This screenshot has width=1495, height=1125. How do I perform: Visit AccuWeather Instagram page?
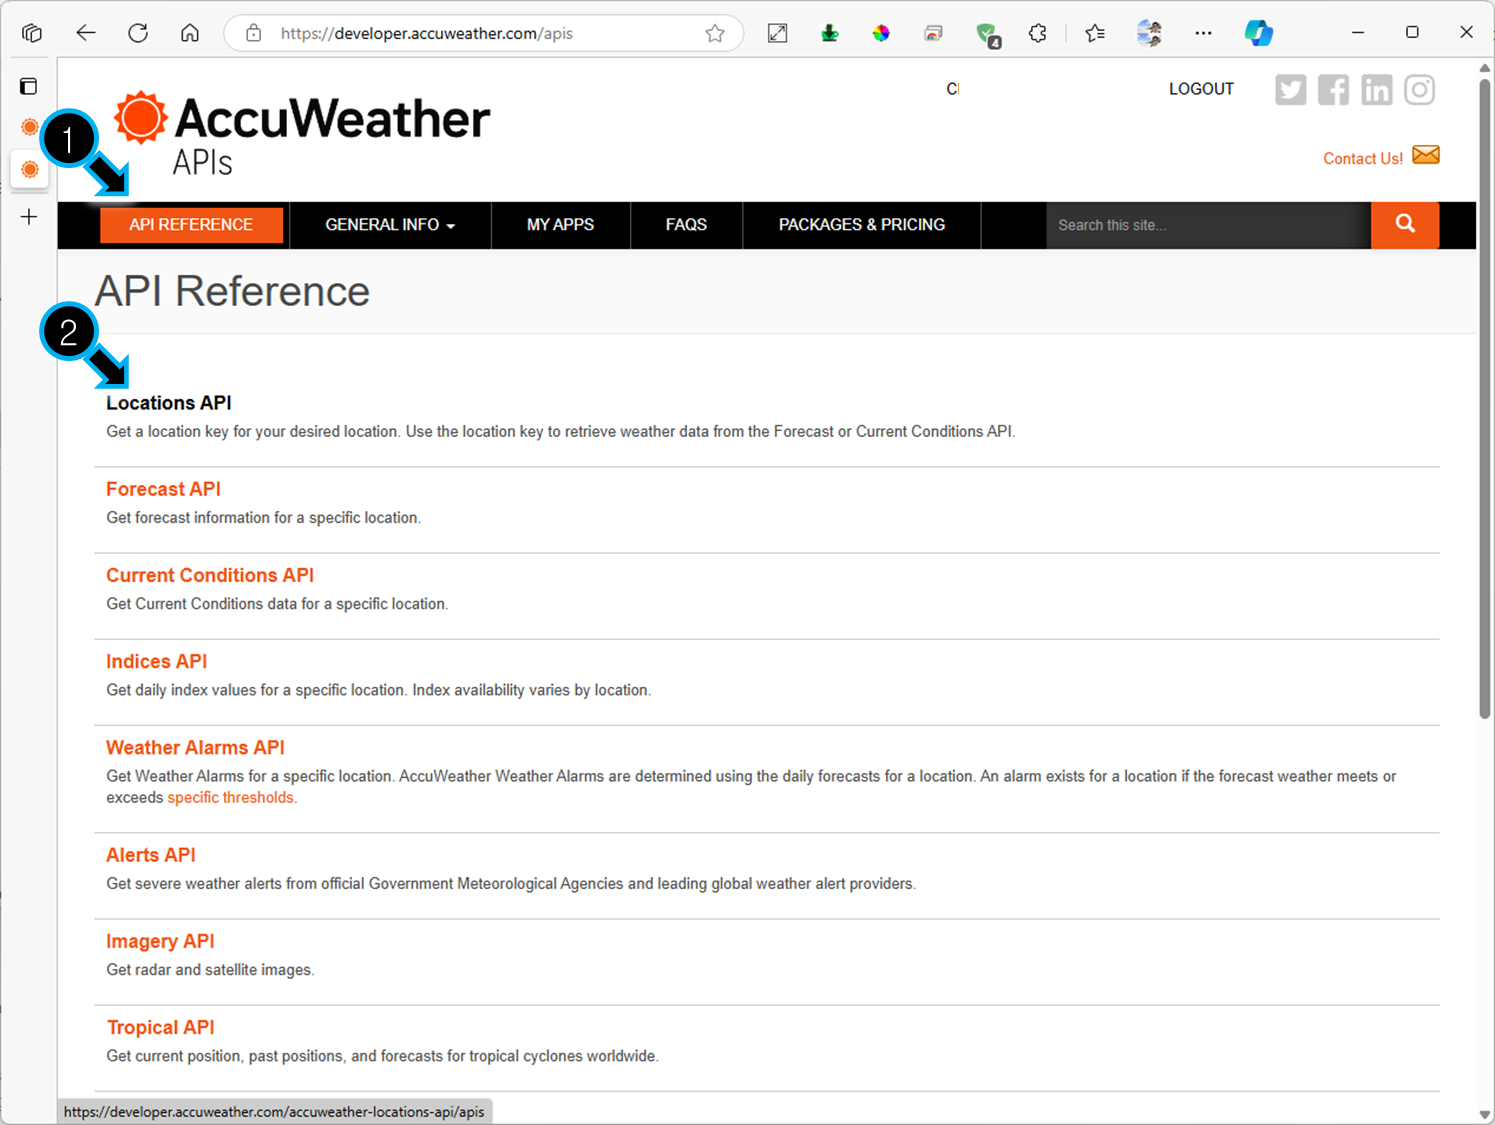coord(1419,89)
